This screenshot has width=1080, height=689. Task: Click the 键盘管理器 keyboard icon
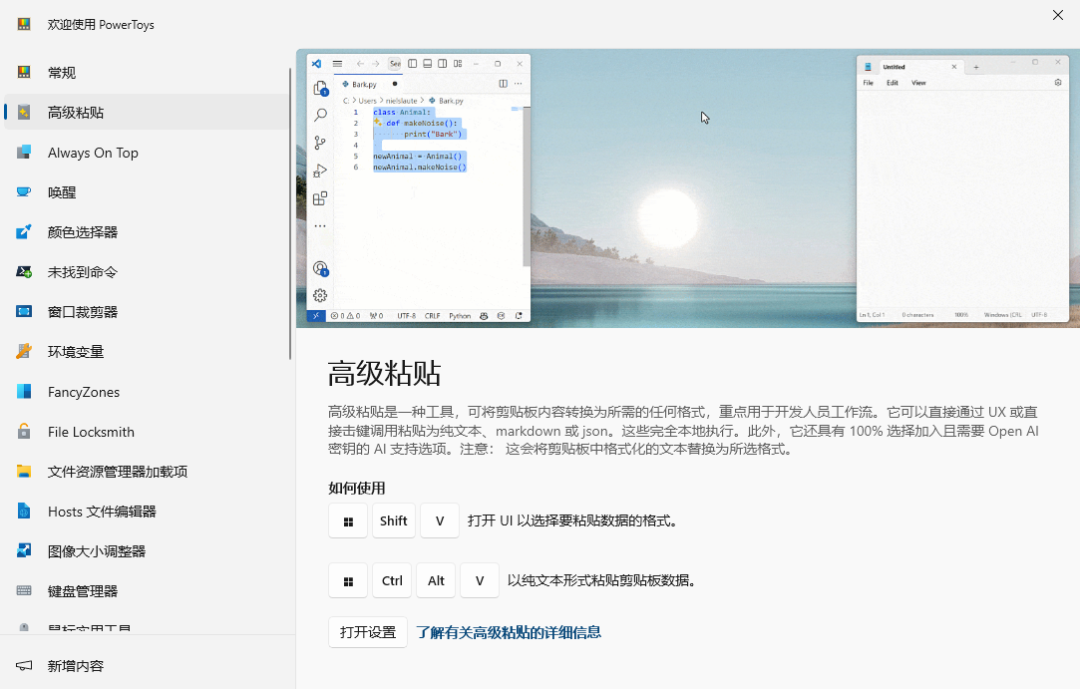coord(24,590)
